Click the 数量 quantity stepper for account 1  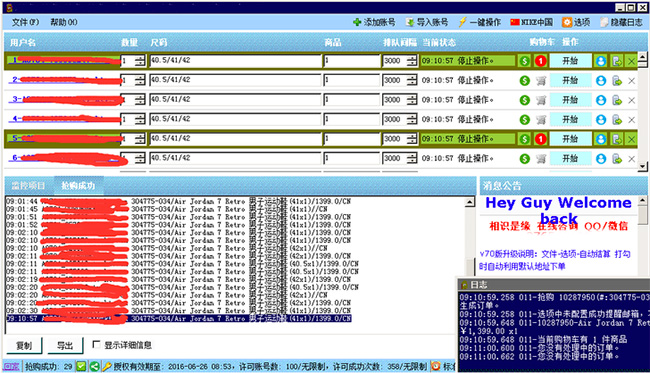140,61
